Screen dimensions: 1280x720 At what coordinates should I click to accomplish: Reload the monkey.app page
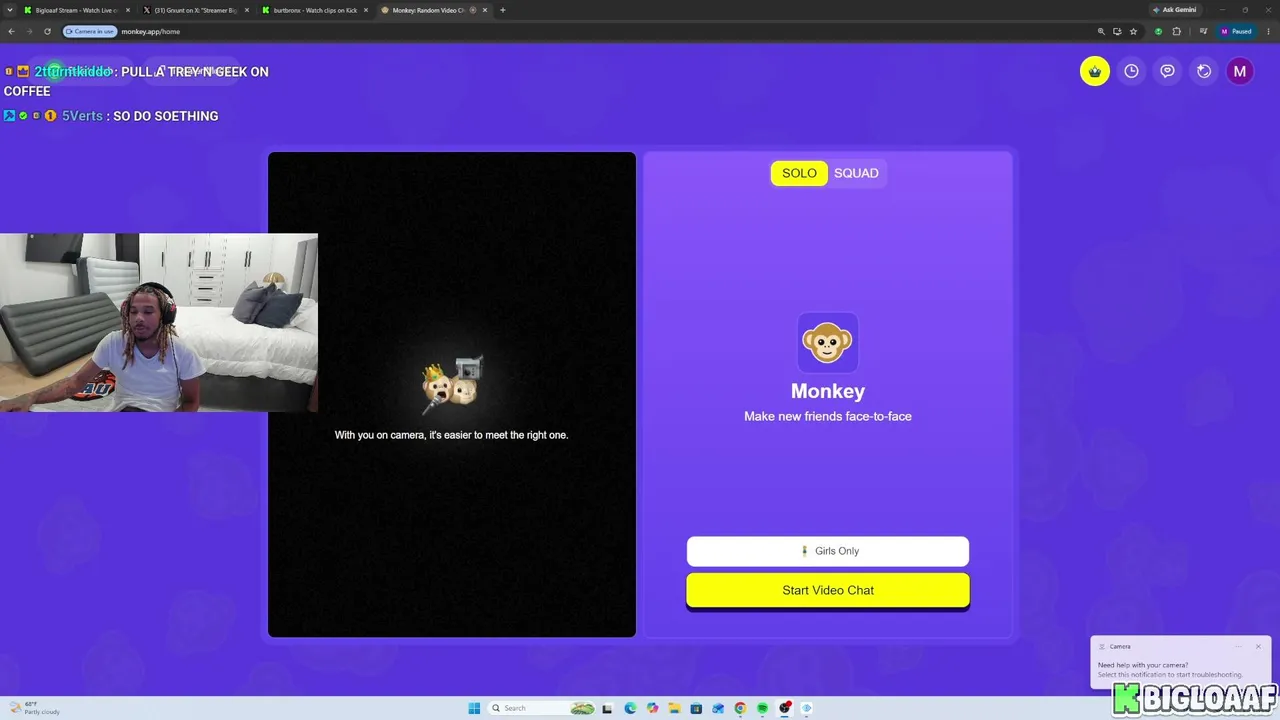pos(47,31)
